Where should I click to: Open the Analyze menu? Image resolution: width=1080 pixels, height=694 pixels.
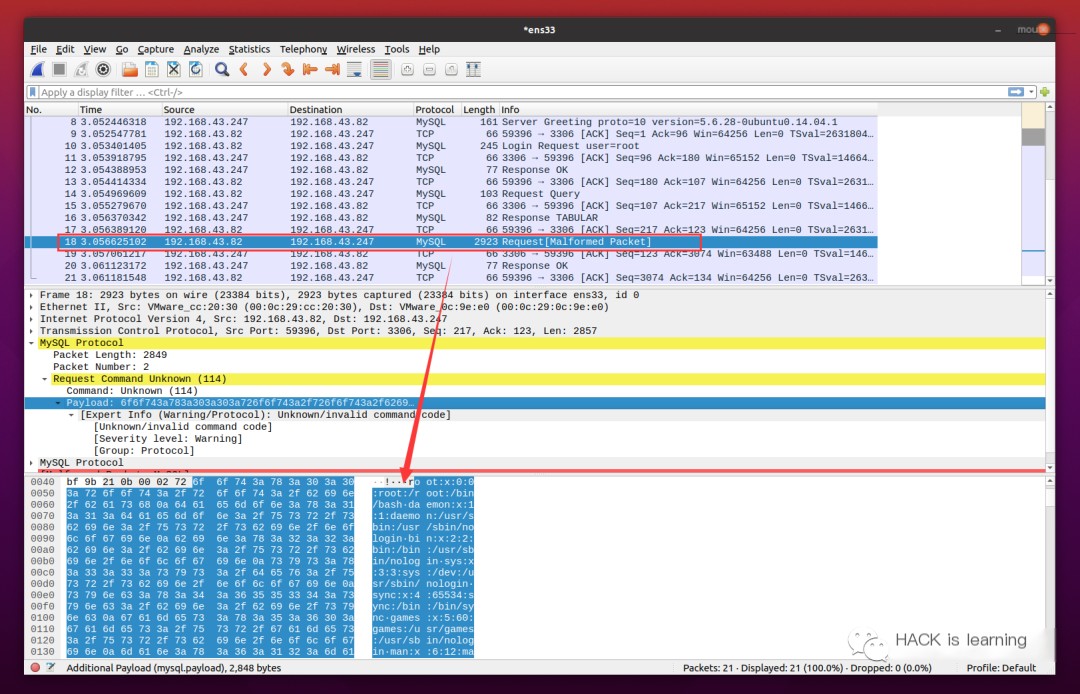click(201, 50)
